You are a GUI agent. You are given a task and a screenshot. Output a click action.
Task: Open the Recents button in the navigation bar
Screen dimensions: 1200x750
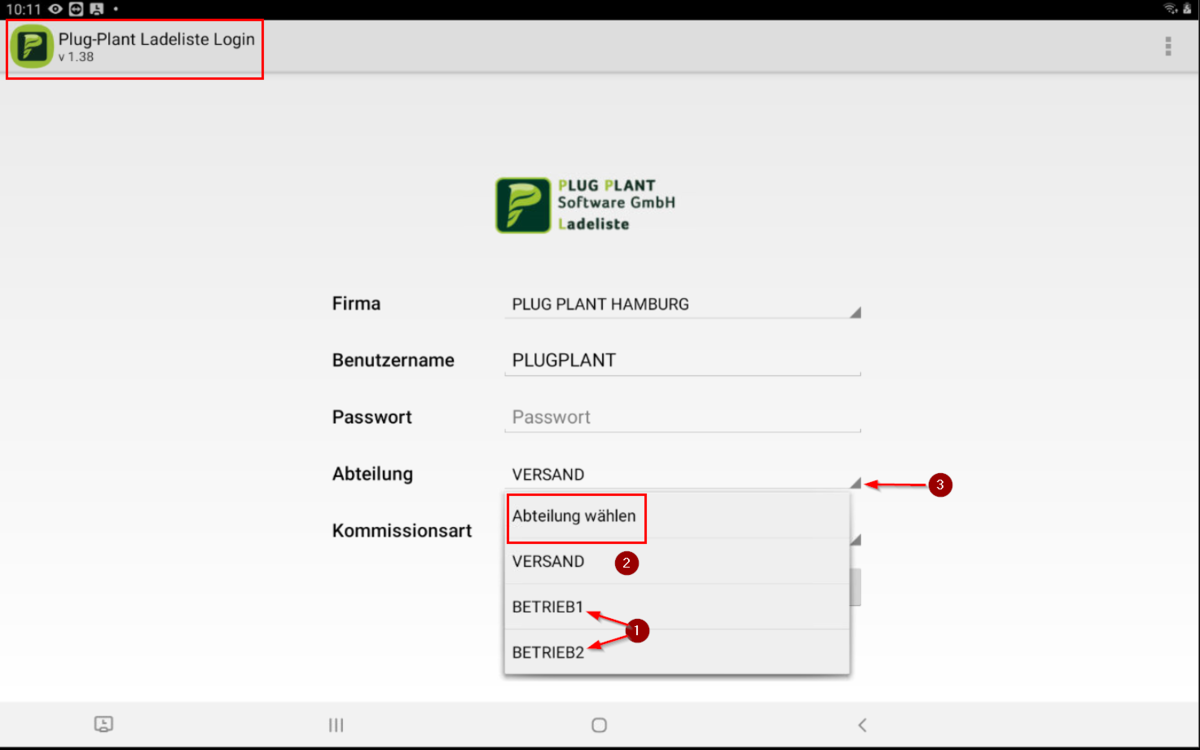(336, 724)
